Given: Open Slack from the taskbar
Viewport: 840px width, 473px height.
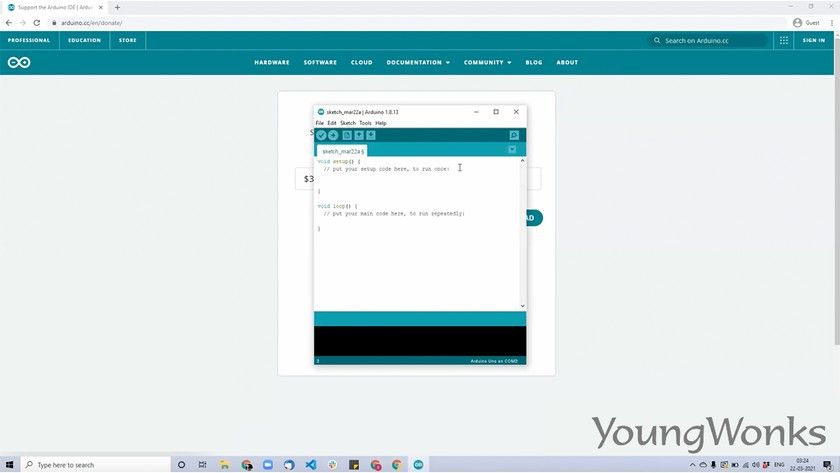Looking at the screenshot, I should 332,464.
